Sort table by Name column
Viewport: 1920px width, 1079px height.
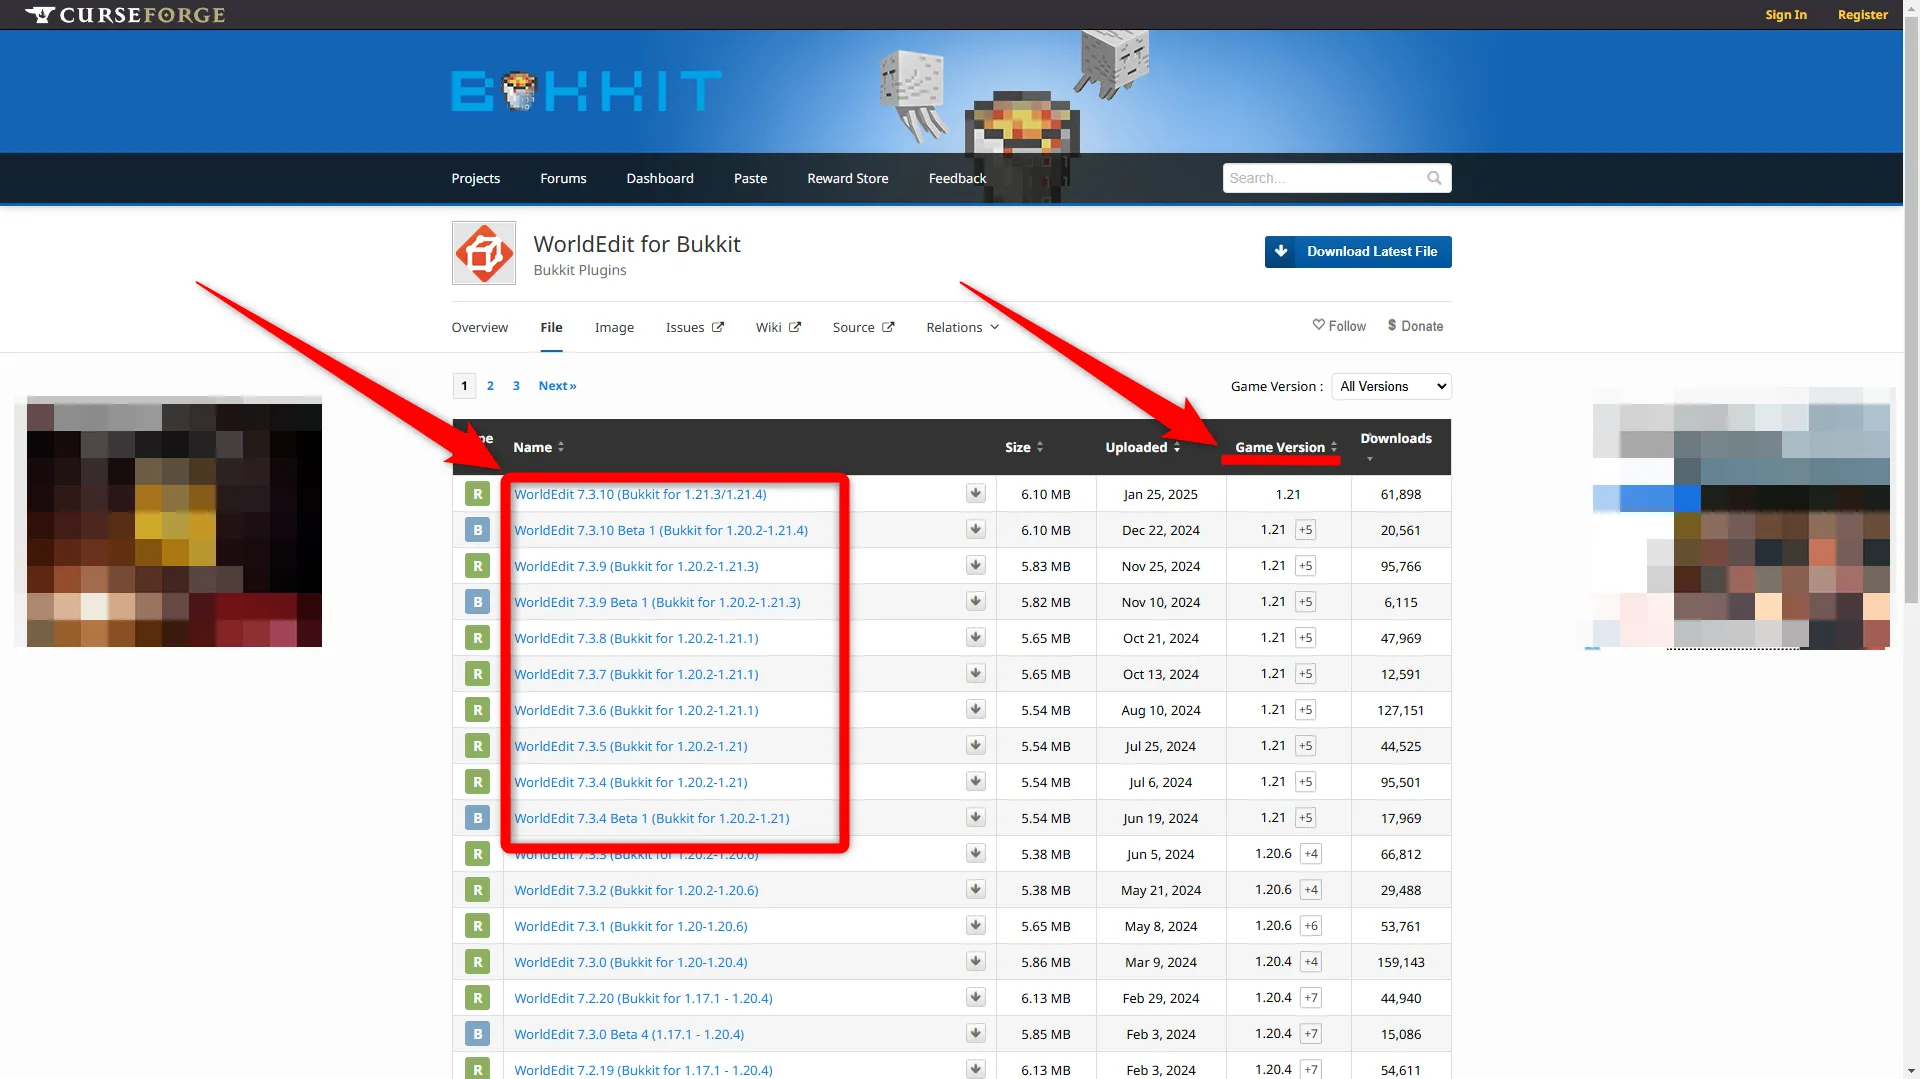[x=538, y=447]
